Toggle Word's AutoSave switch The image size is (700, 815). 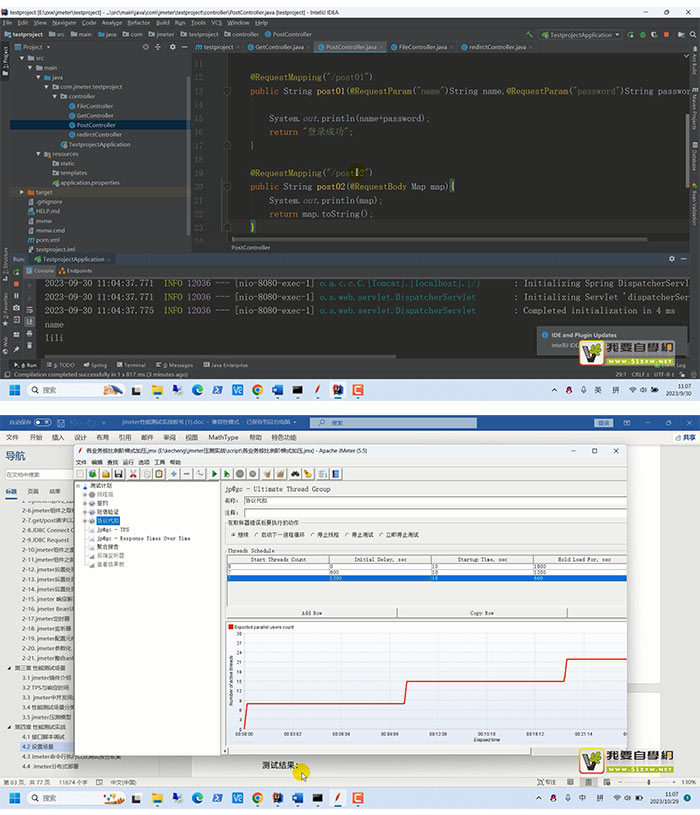43,422
